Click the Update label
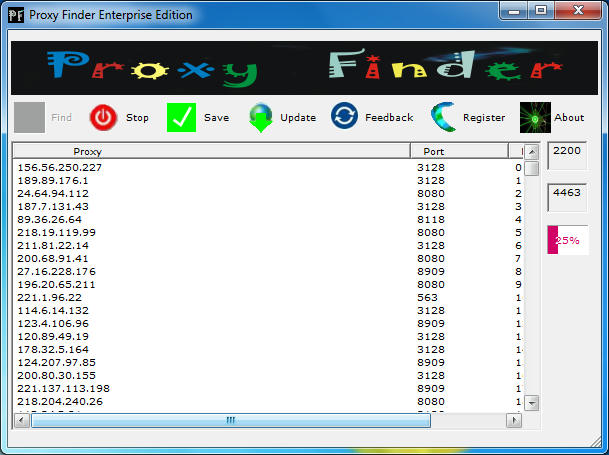 (x=298, y=118)
